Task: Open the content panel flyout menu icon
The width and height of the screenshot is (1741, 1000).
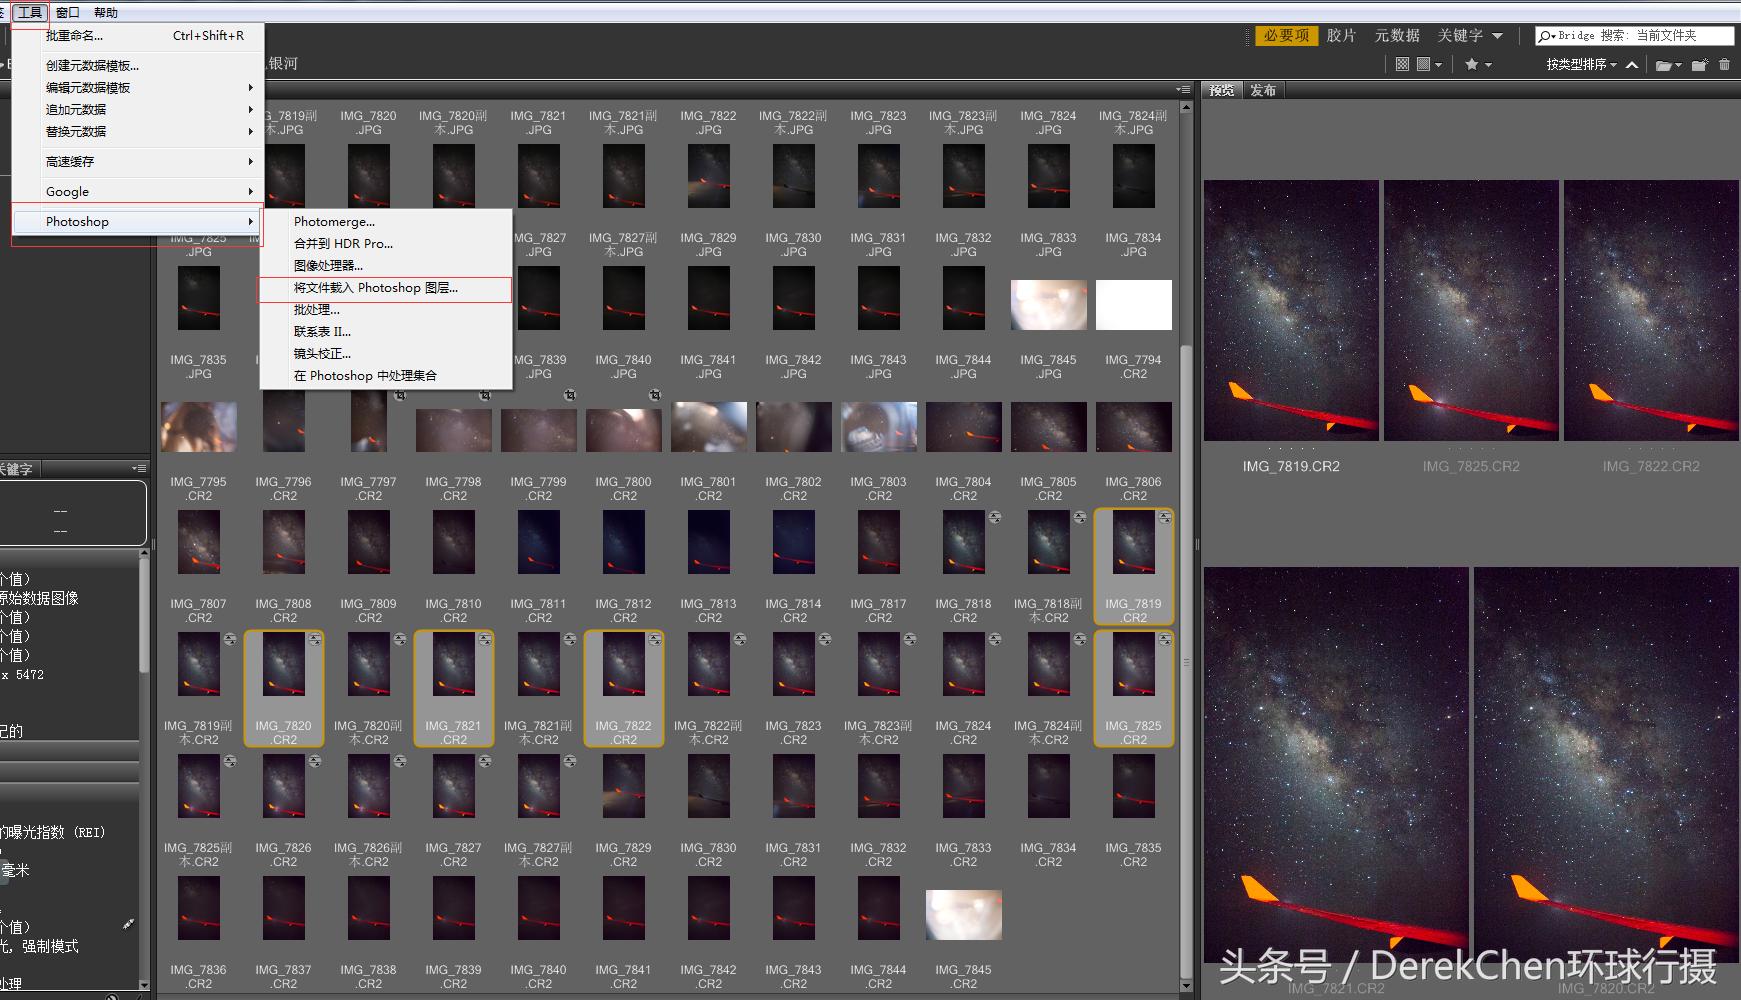Action: [x=1183, y=89]
